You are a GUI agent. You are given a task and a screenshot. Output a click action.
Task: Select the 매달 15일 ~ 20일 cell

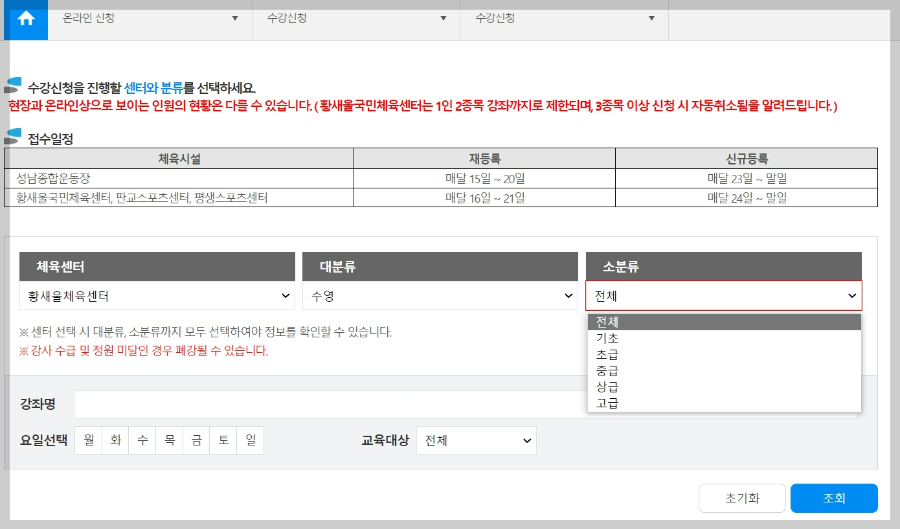tap(484, 178)
